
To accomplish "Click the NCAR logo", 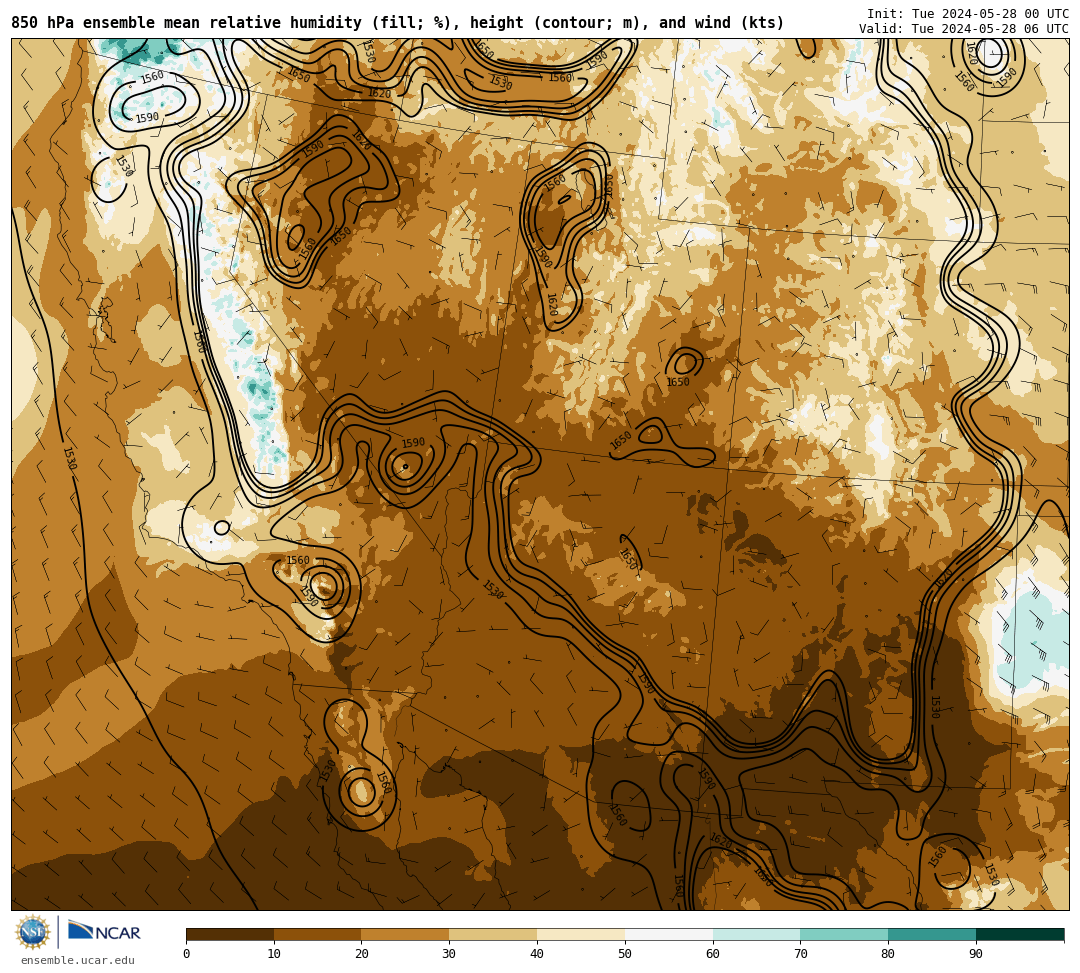I will [x=104, y=932].
